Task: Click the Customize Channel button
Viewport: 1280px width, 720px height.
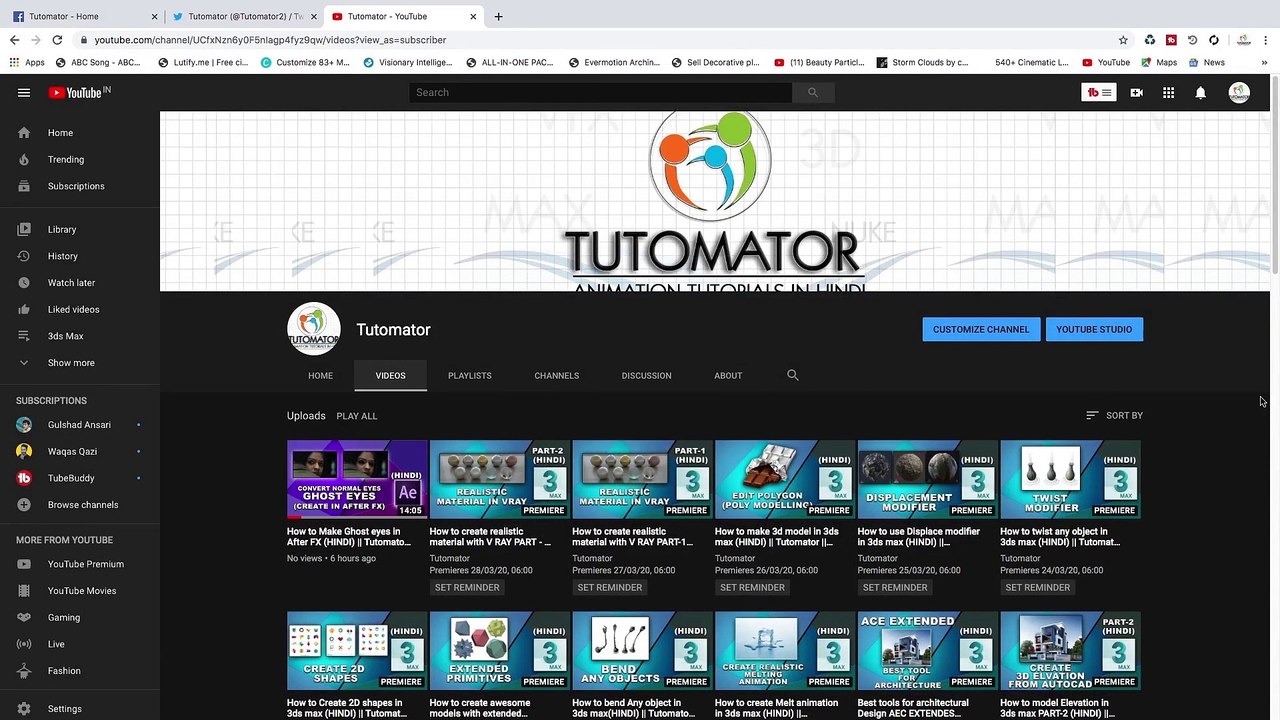Action: [981, 329]
